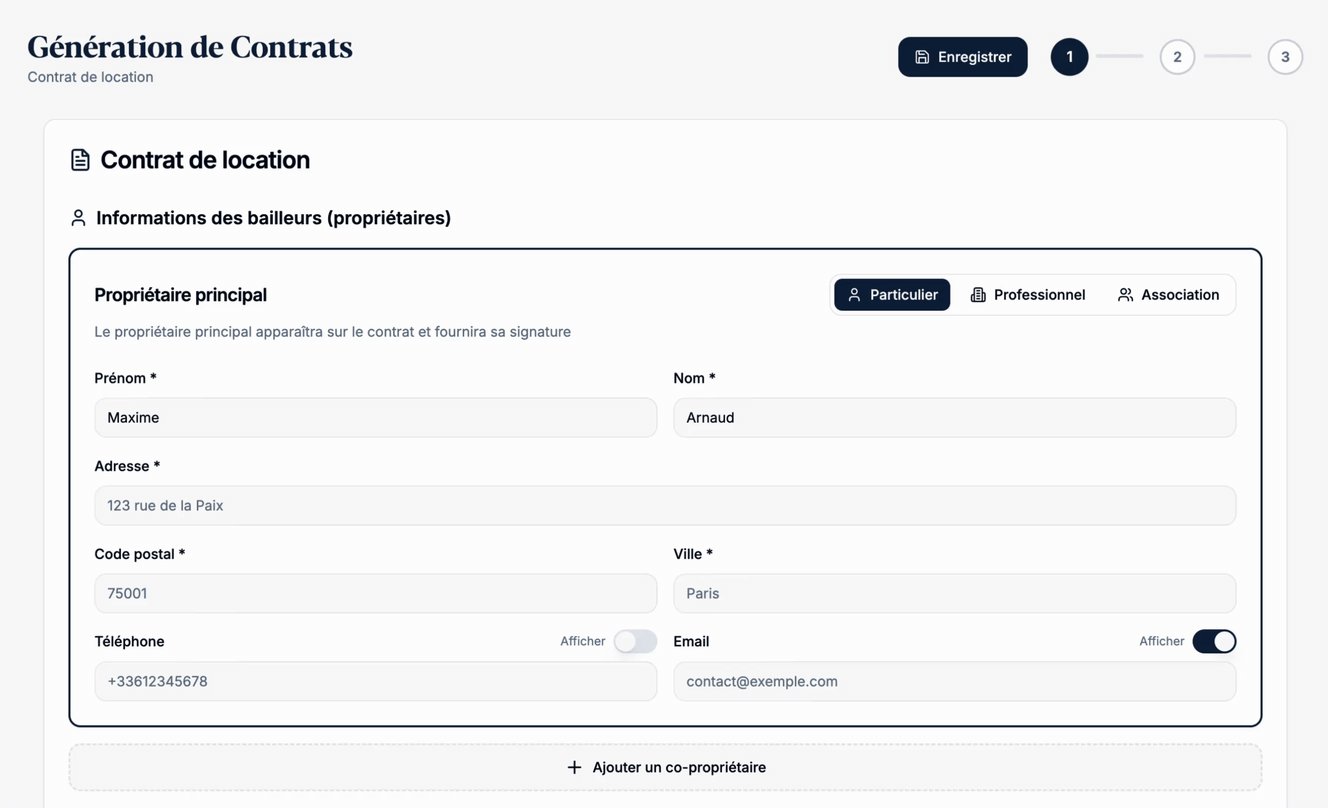Jump to step 3 in the stepper
The width and height of the screenshot is (1328, 808).
click(1285, 57)
